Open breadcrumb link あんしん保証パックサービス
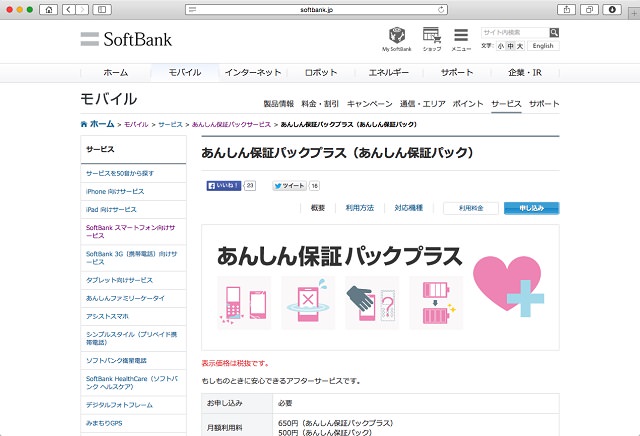 click(x=231, y=124)
